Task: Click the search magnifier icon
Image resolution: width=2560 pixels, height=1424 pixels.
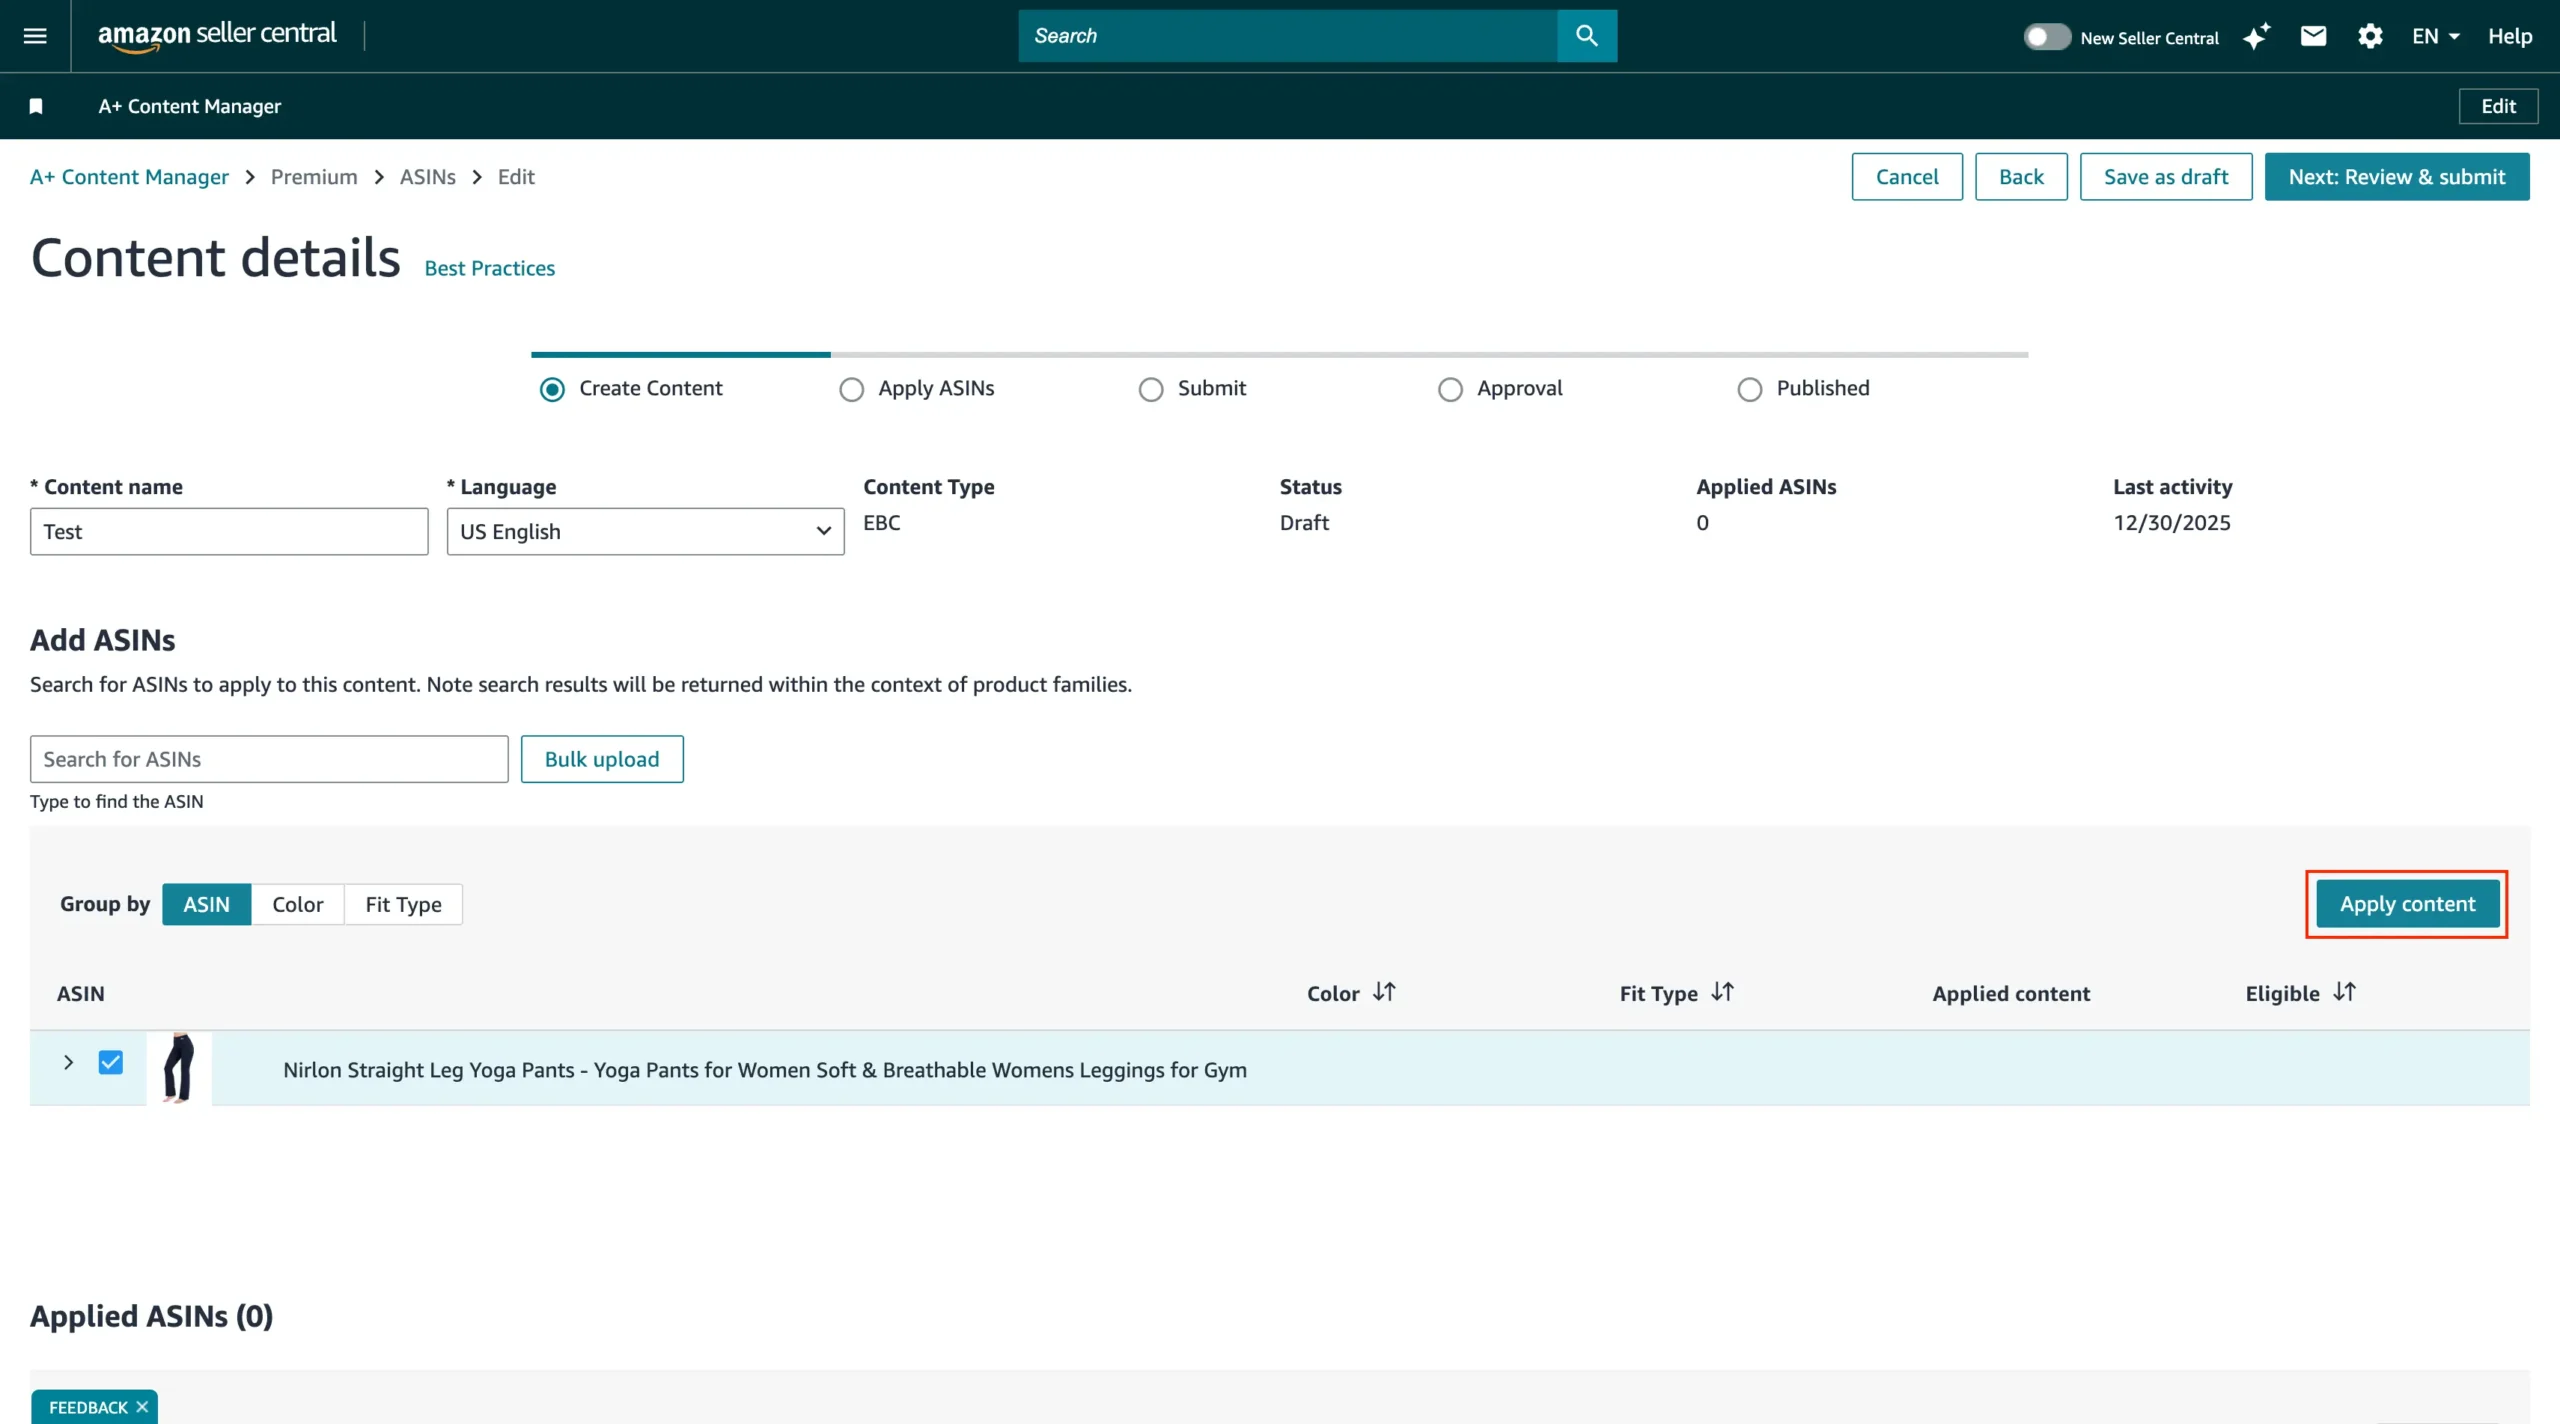Action: (1586, 36)
